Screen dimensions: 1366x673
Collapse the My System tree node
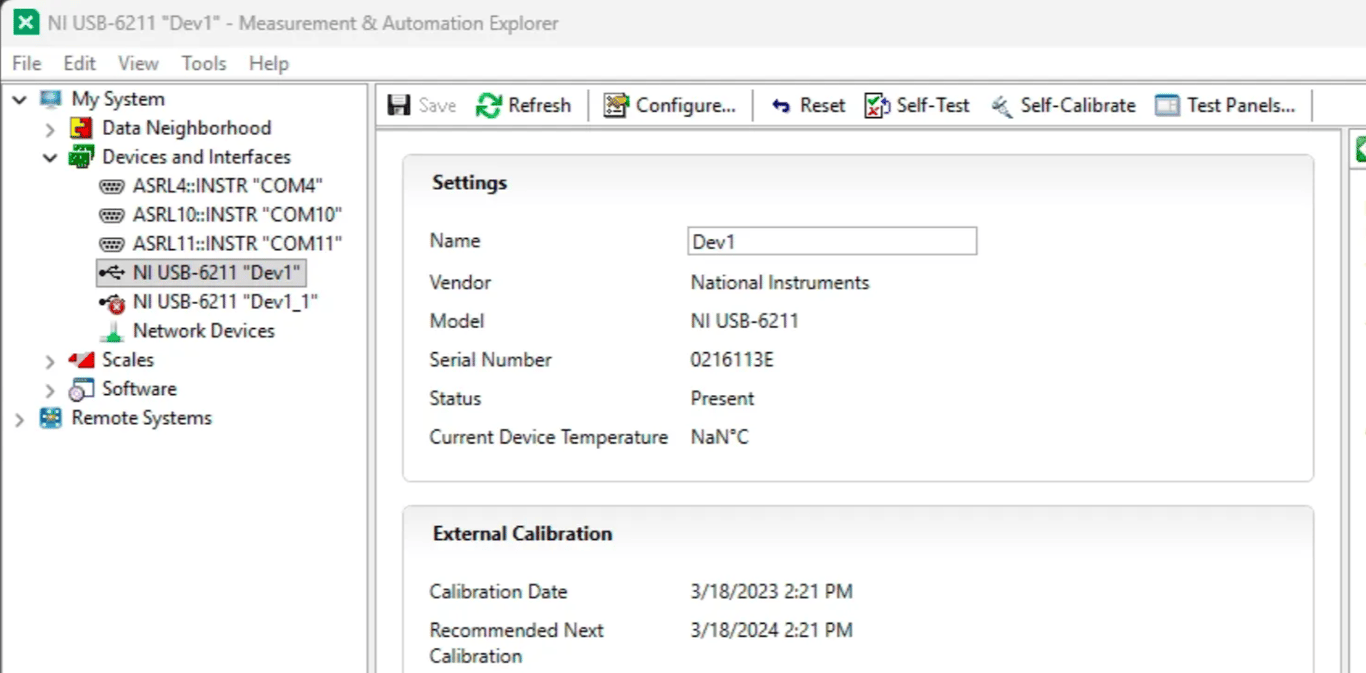click(20, 100)
